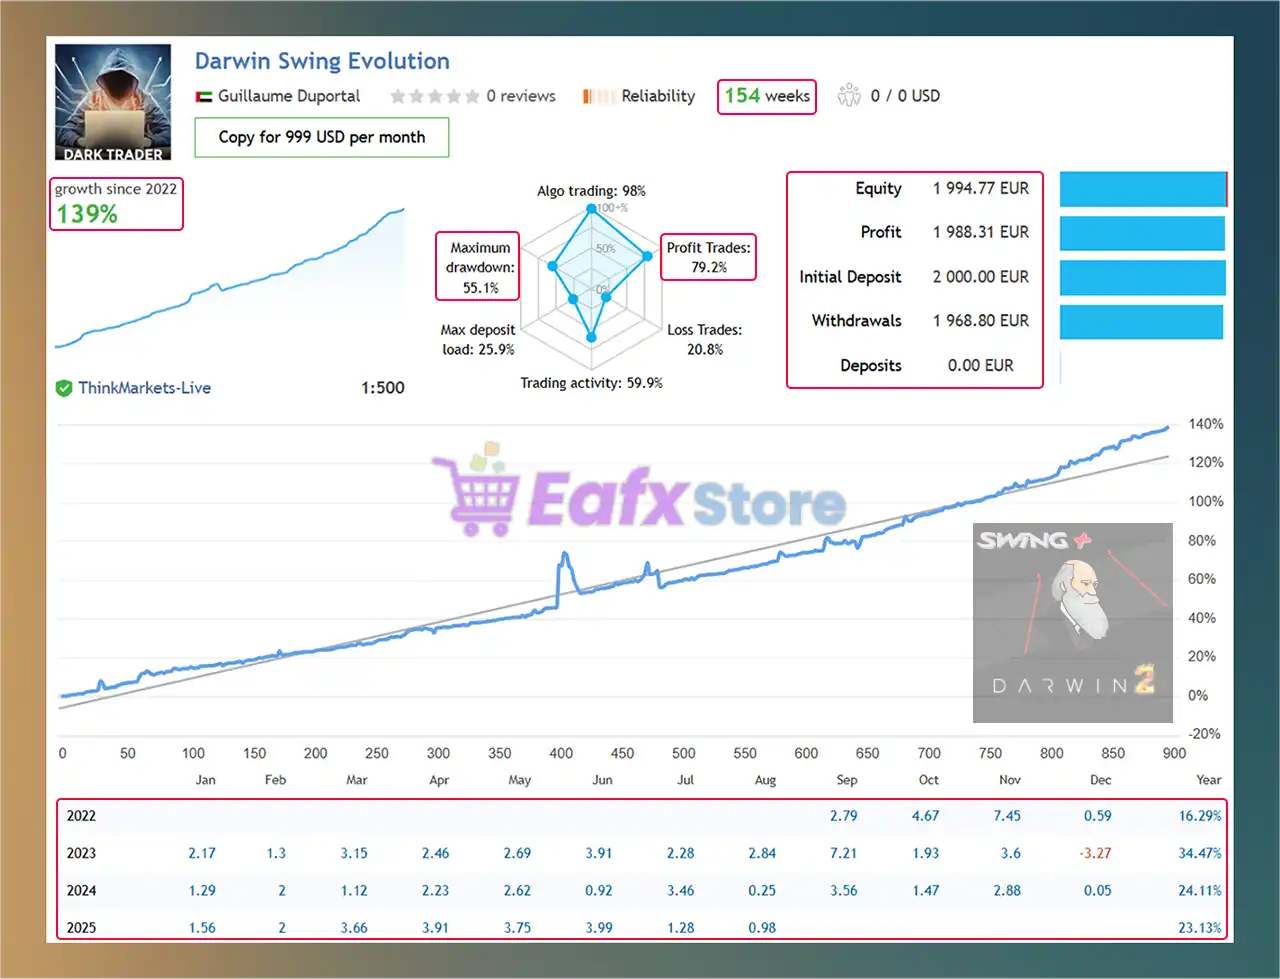
Task: Click the 1:500 leverage value
Action: 383,388
